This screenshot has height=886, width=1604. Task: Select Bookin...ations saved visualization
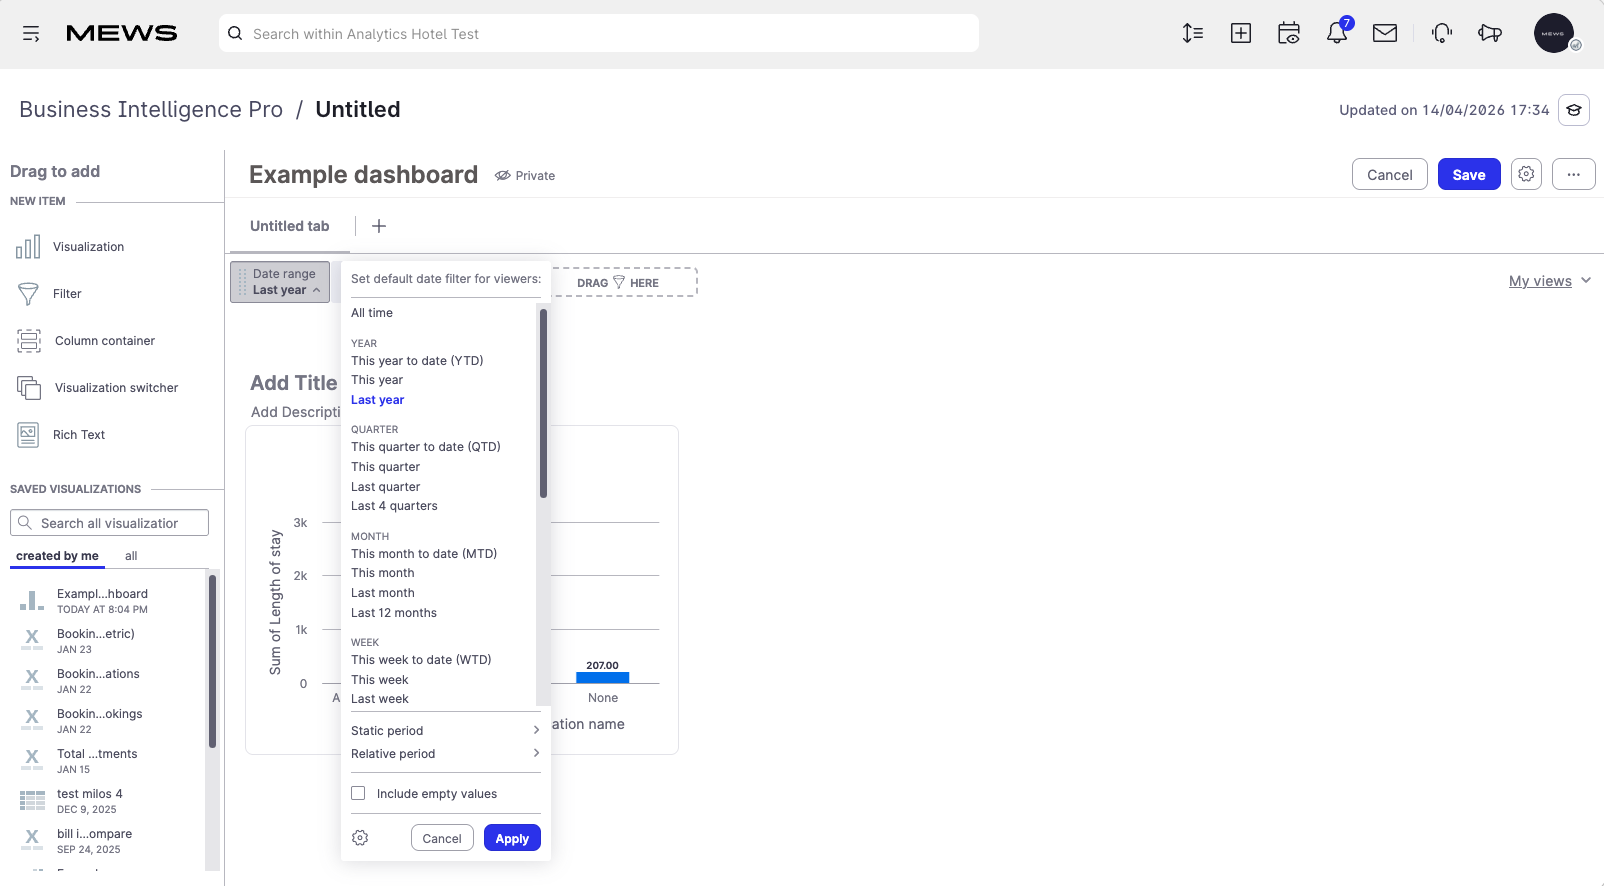[x=98, y=681]
